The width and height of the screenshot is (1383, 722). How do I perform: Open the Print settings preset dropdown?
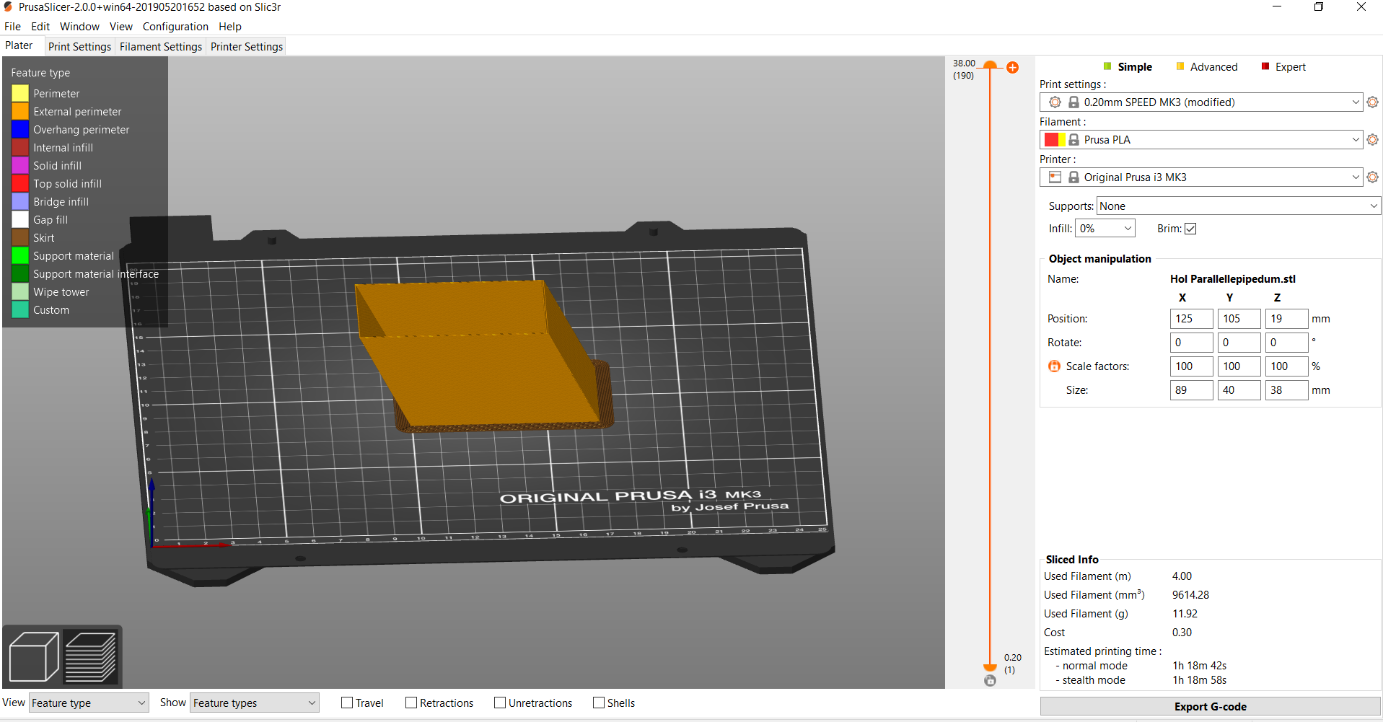pos(1201,102)
